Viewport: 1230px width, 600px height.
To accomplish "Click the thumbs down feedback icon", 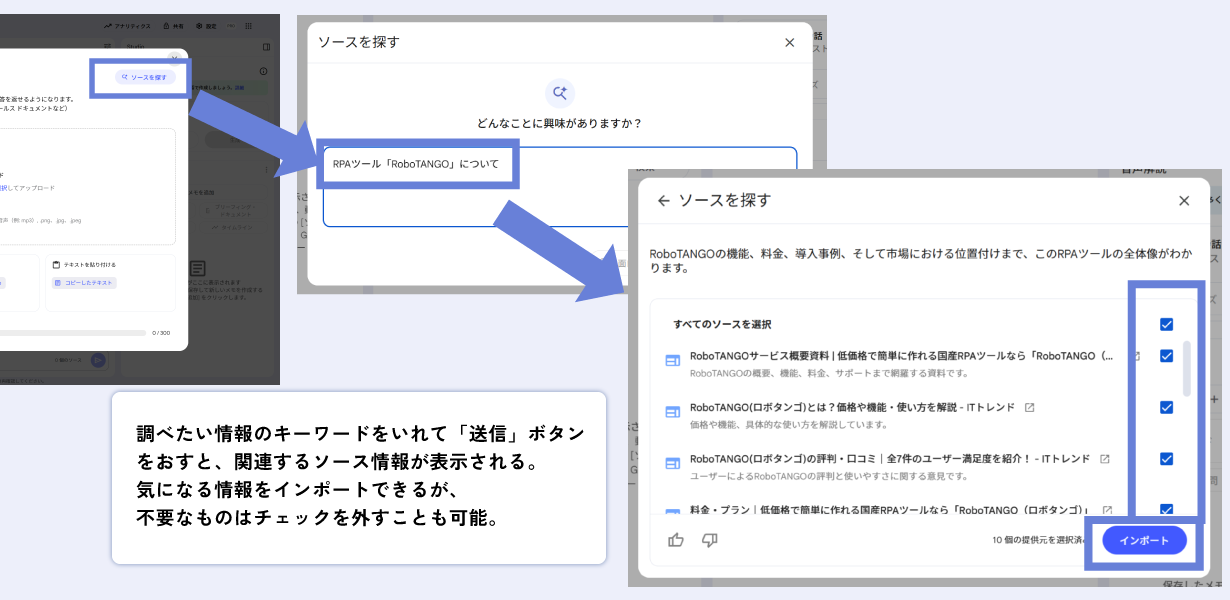I will point(710,540).
